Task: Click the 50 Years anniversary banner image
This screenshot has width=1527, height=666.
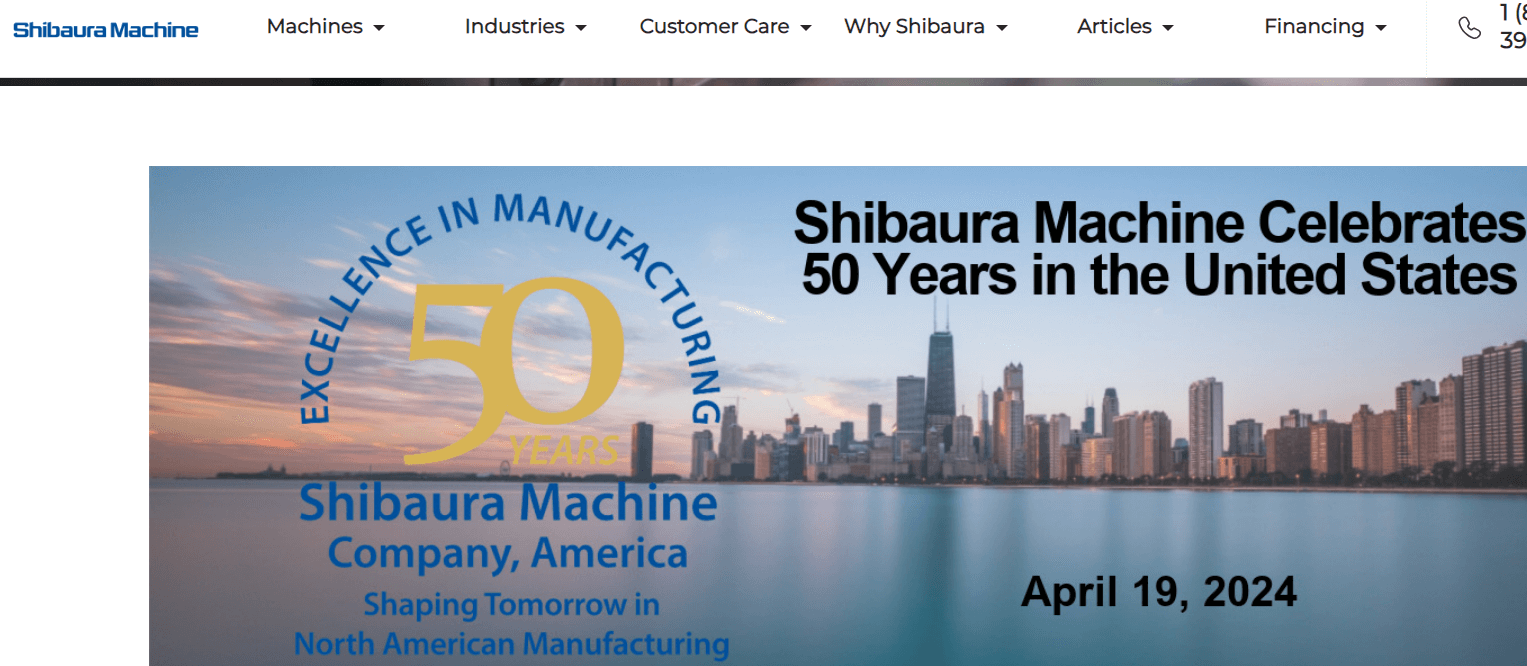Action: tap(838, 416)
